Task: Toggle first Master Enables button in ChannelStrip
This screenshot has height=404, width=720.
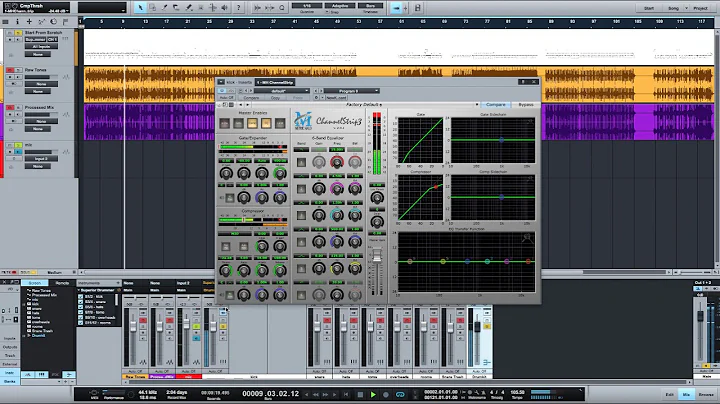Action: (x=225, y=123)
